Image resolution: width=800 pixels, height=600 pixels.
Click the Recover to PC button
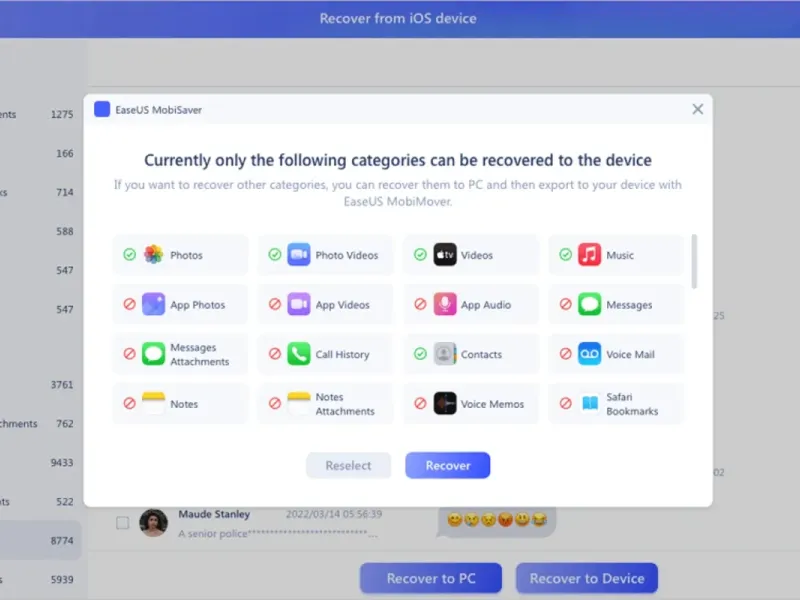[x=431, y=578]
